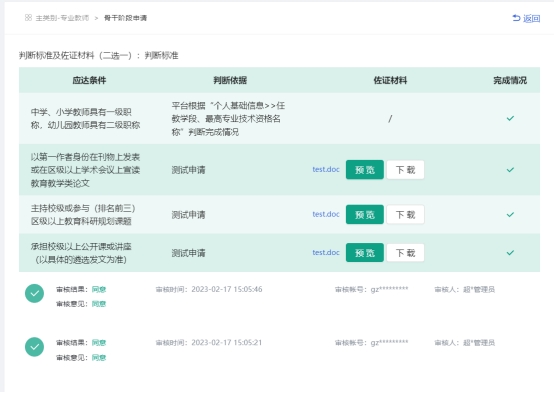The image size is (554, 393).
Task: Click the completion checkmark for 教育科研规划课题 row
Action: click(510, 215)
